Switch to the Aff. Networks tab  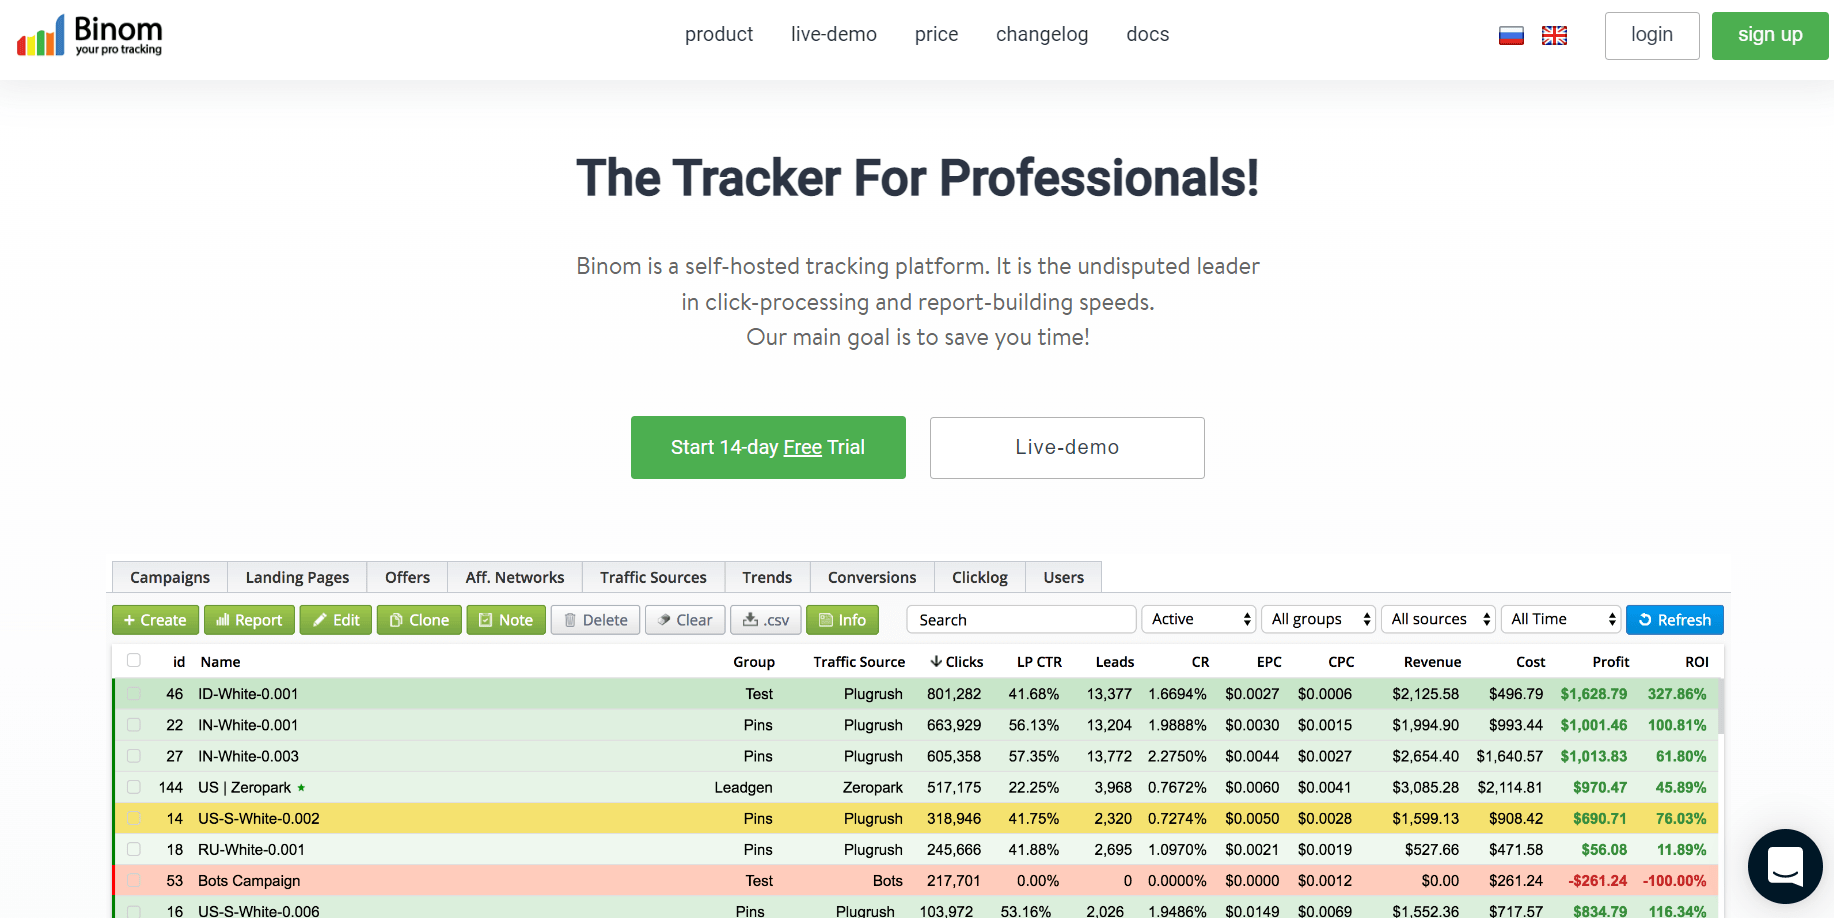515,577
